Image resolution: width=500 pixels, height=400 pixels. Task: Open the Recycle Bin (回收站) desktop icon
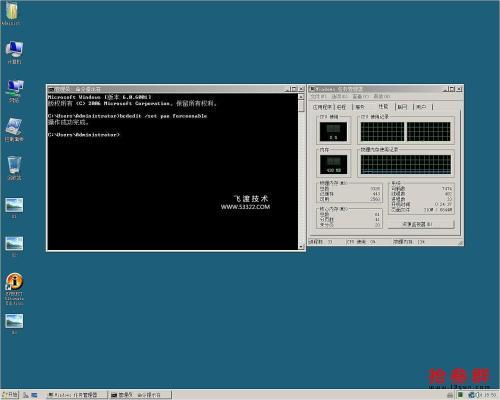14,168
